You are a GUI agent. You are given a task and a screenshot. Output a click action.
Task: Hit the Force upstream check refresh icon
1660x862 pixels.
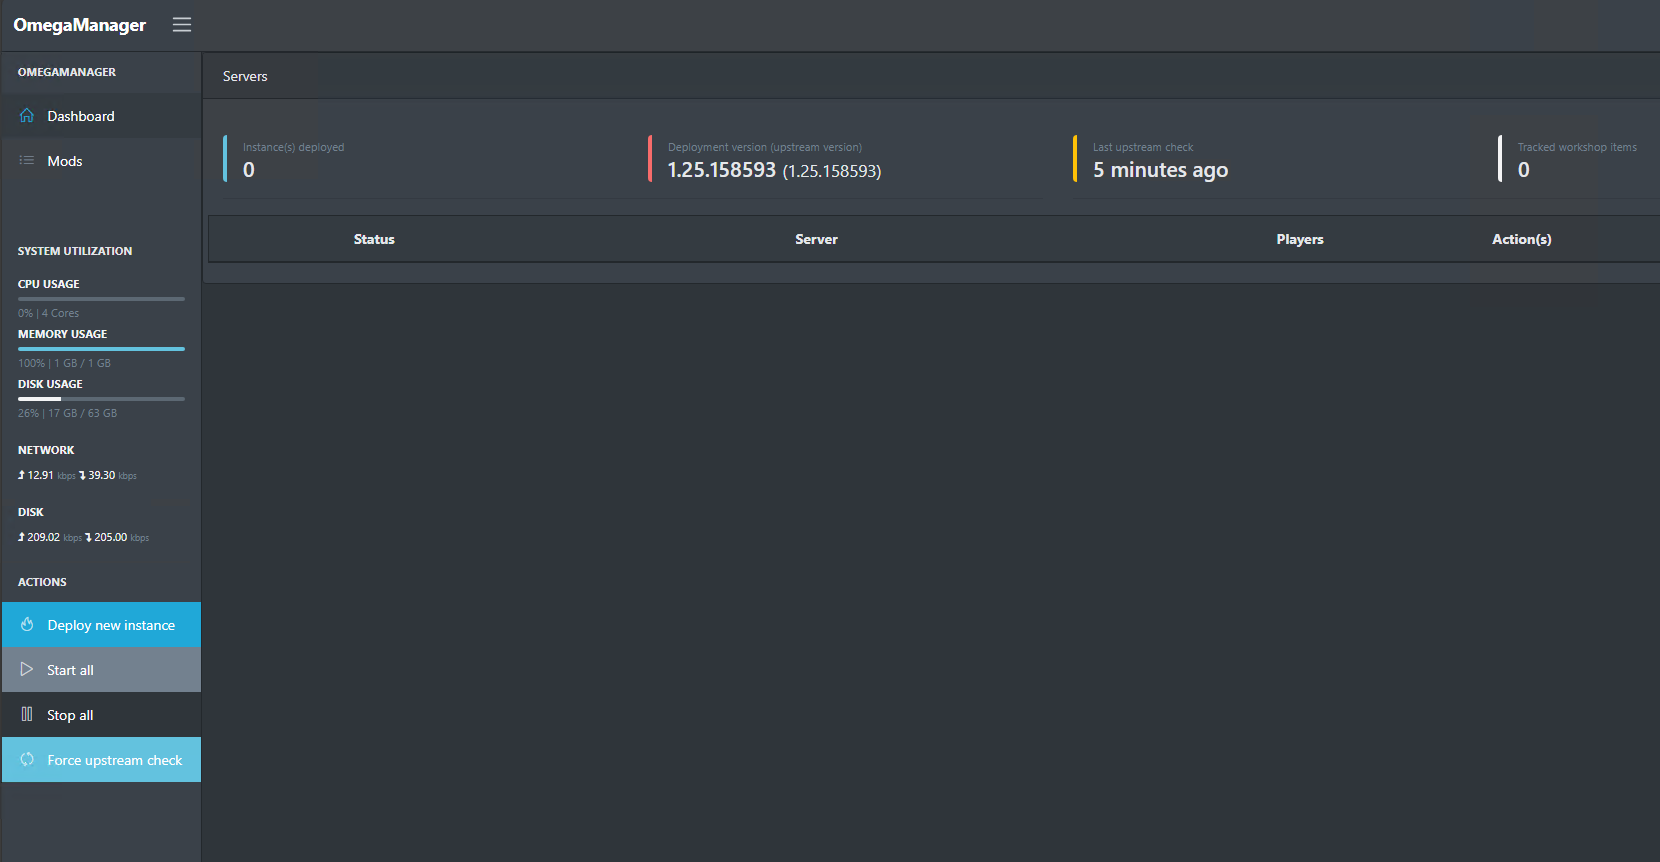click(27, 760)
